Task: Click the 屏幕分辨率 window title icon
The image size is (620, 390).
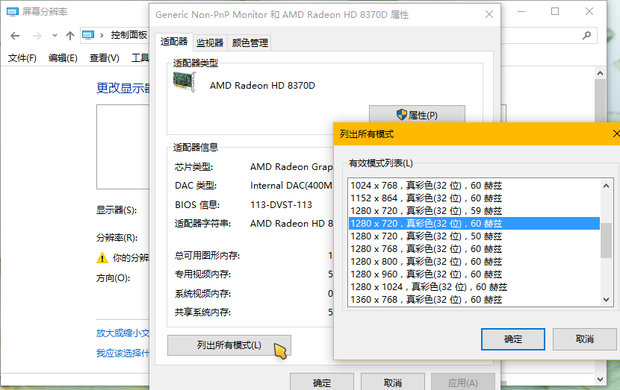Action: [x=12, y=12]
